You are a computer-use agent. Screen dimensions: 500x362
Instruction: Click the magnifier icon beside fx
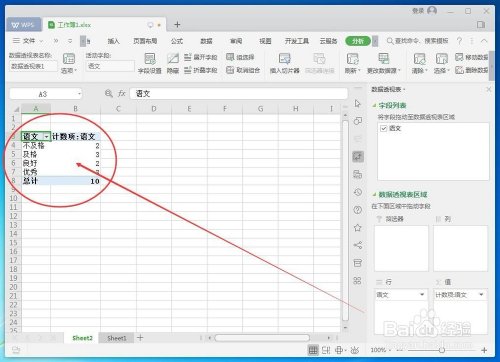(x=109, y=94)
